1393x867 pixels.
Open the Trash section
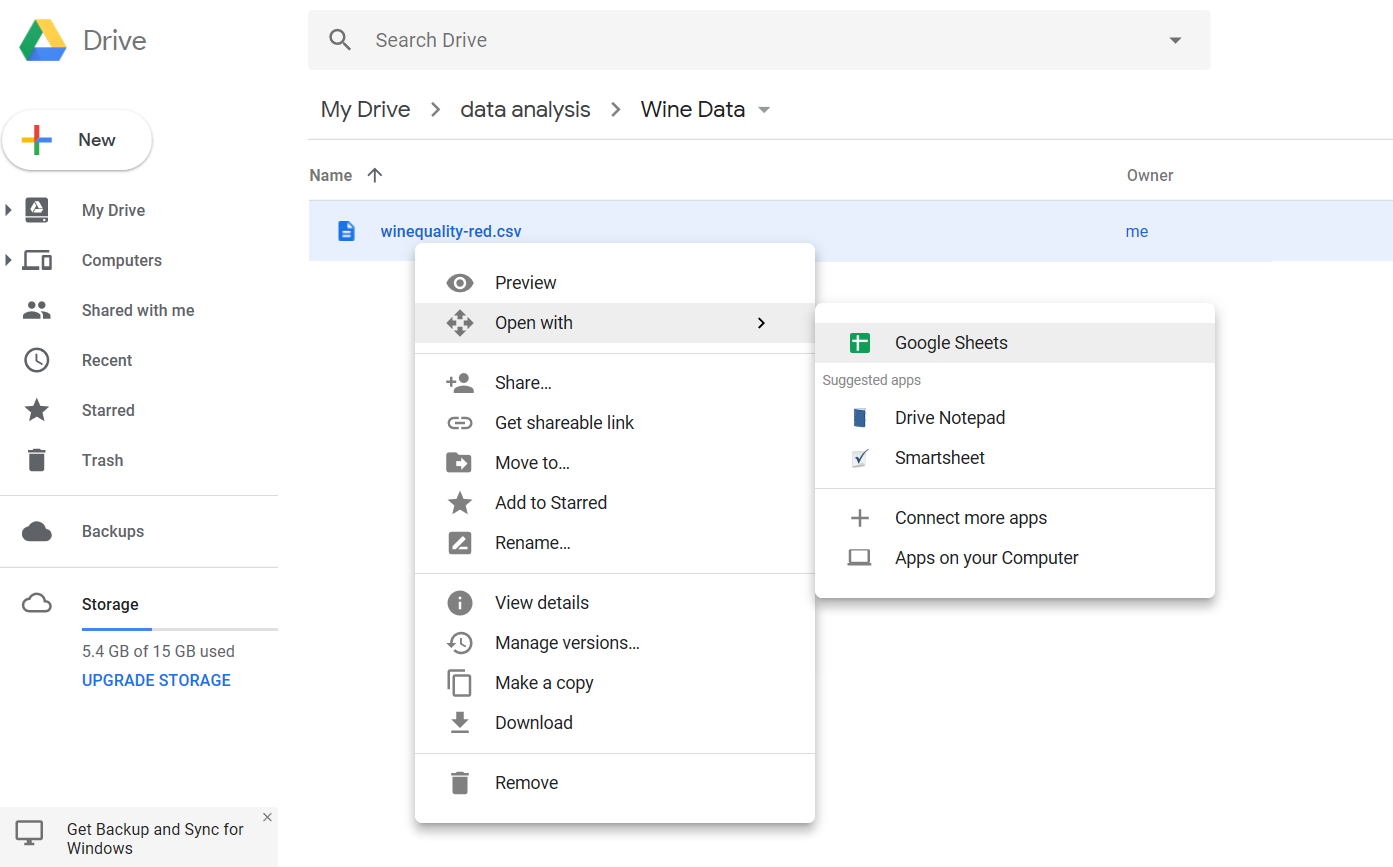click(102, 460)
